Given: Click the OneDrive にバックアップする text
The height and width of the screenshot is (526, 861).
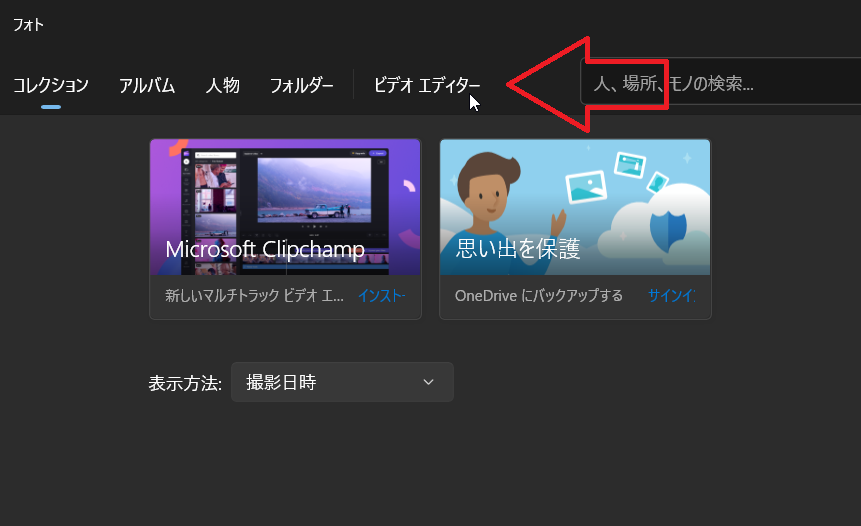Looking at the screenshot, I should point(539,295).
